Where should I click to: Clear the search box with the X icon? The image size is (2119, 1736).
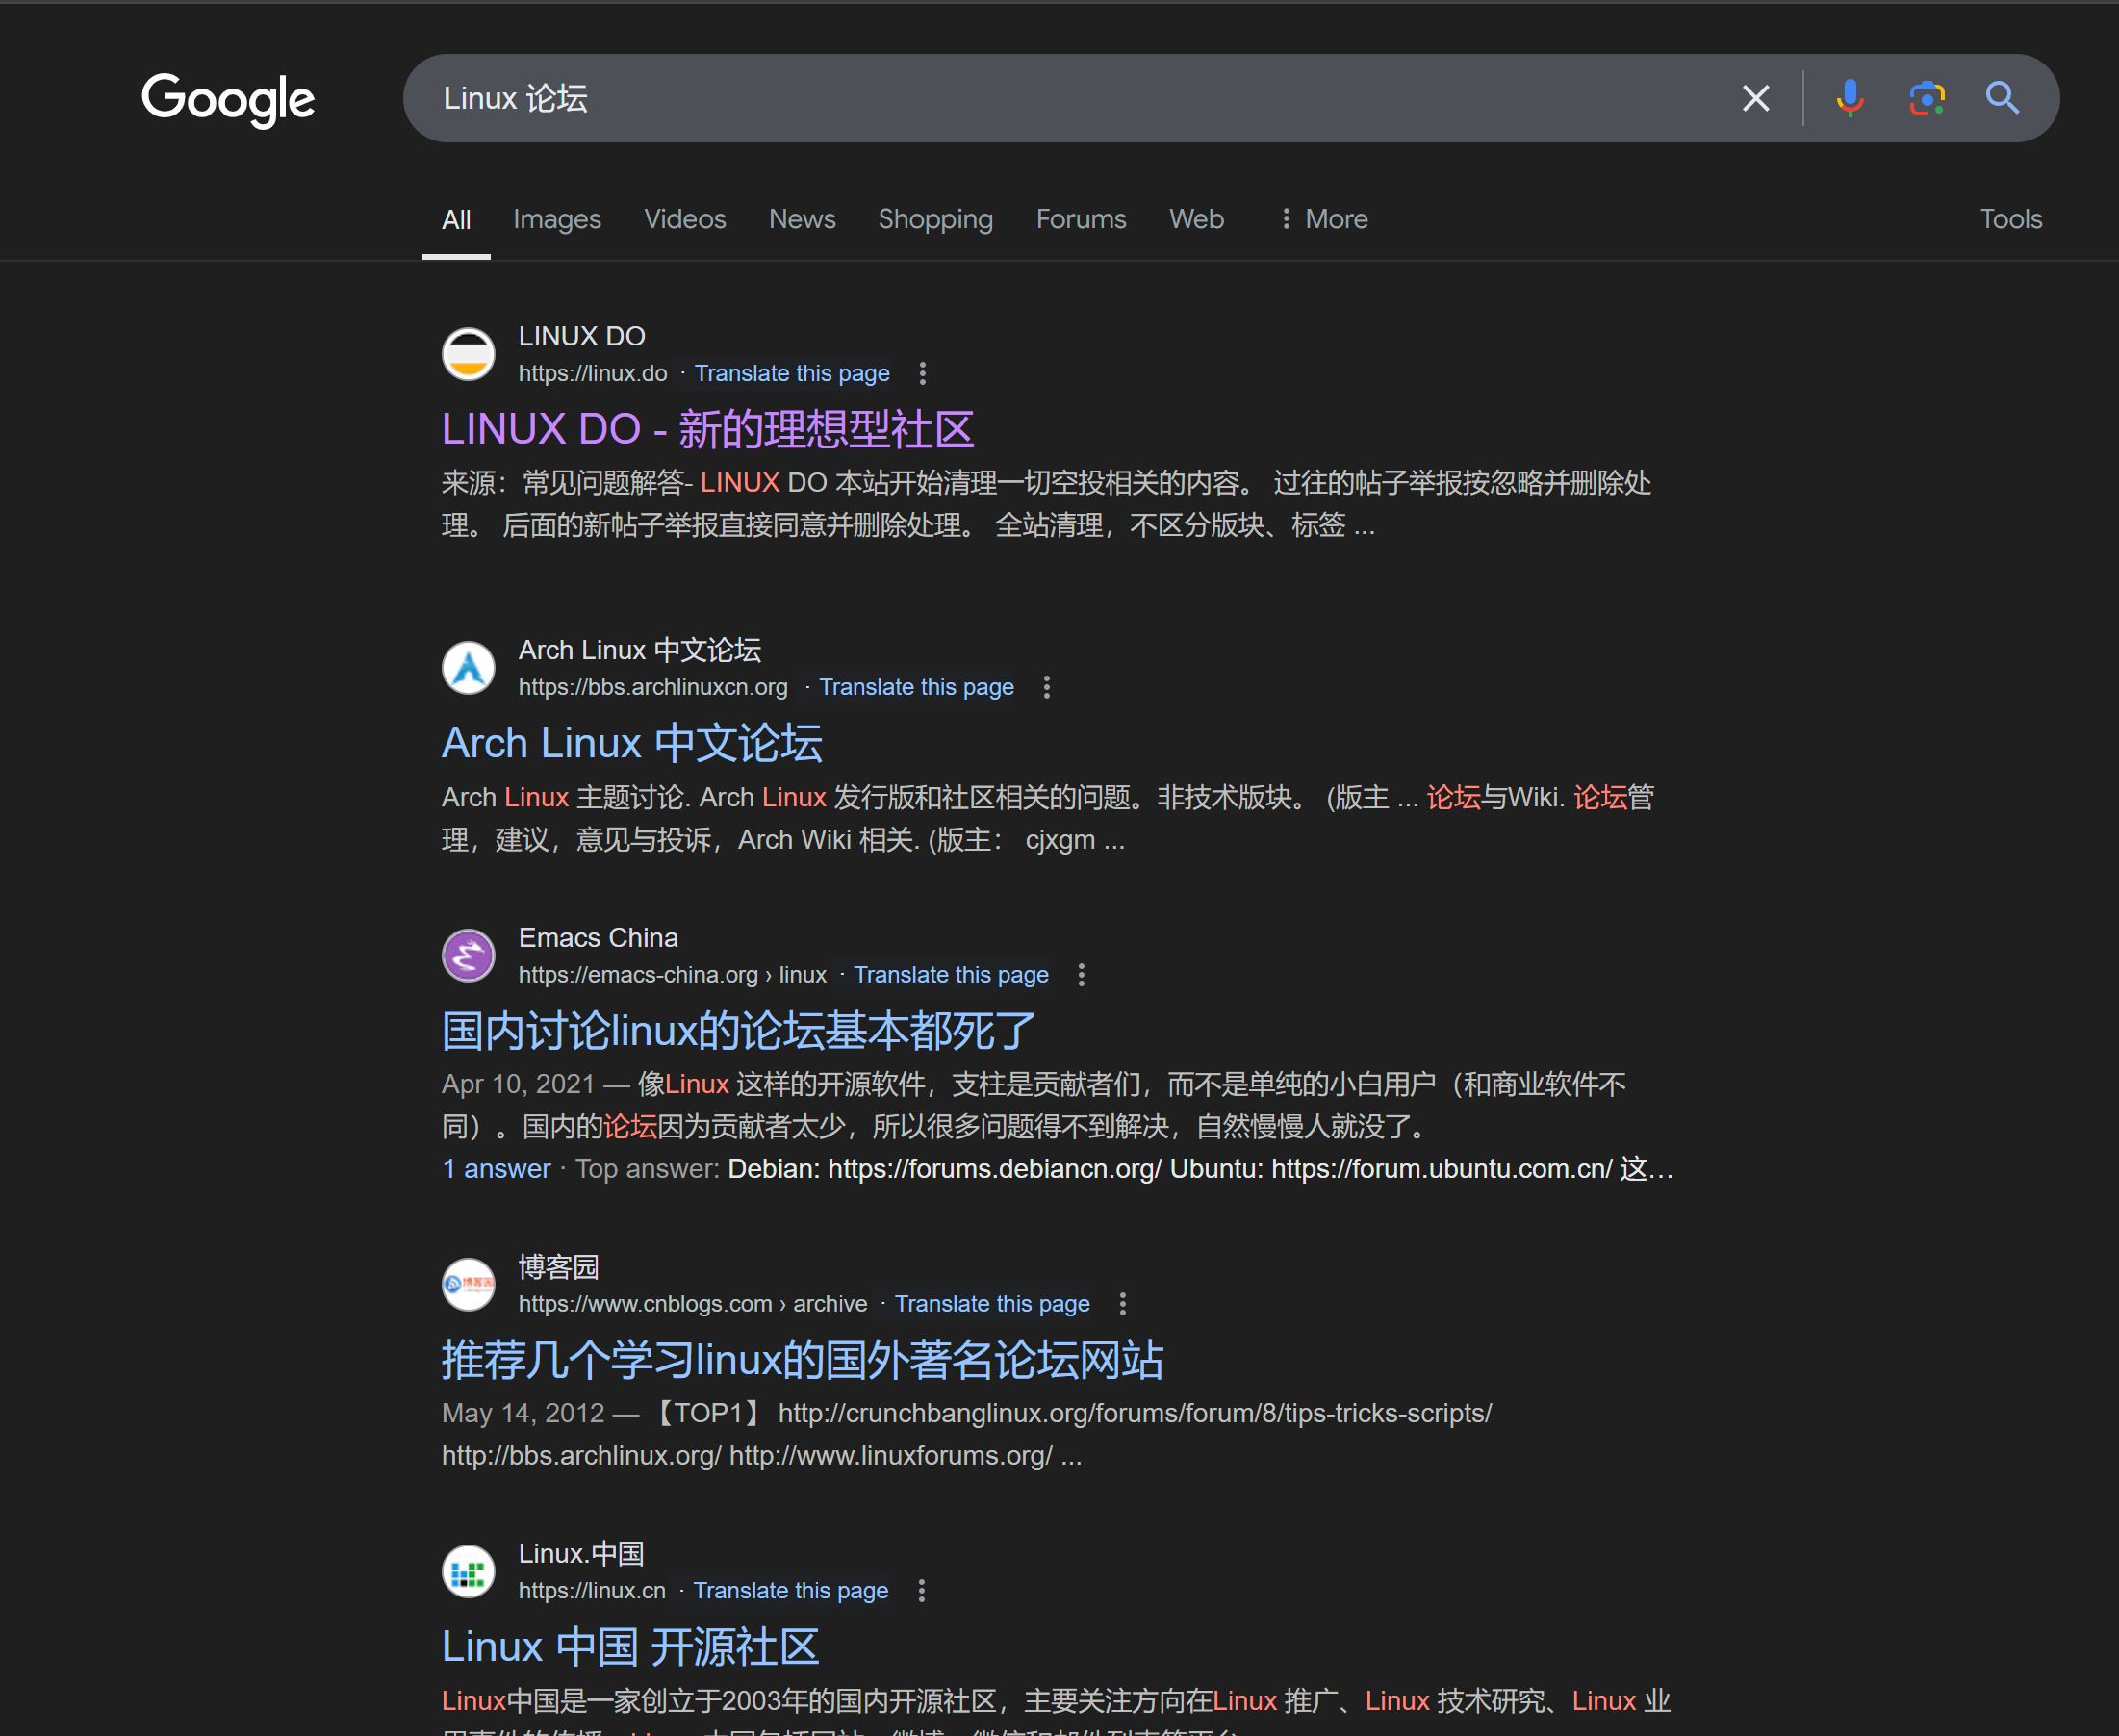(1755, 98)
